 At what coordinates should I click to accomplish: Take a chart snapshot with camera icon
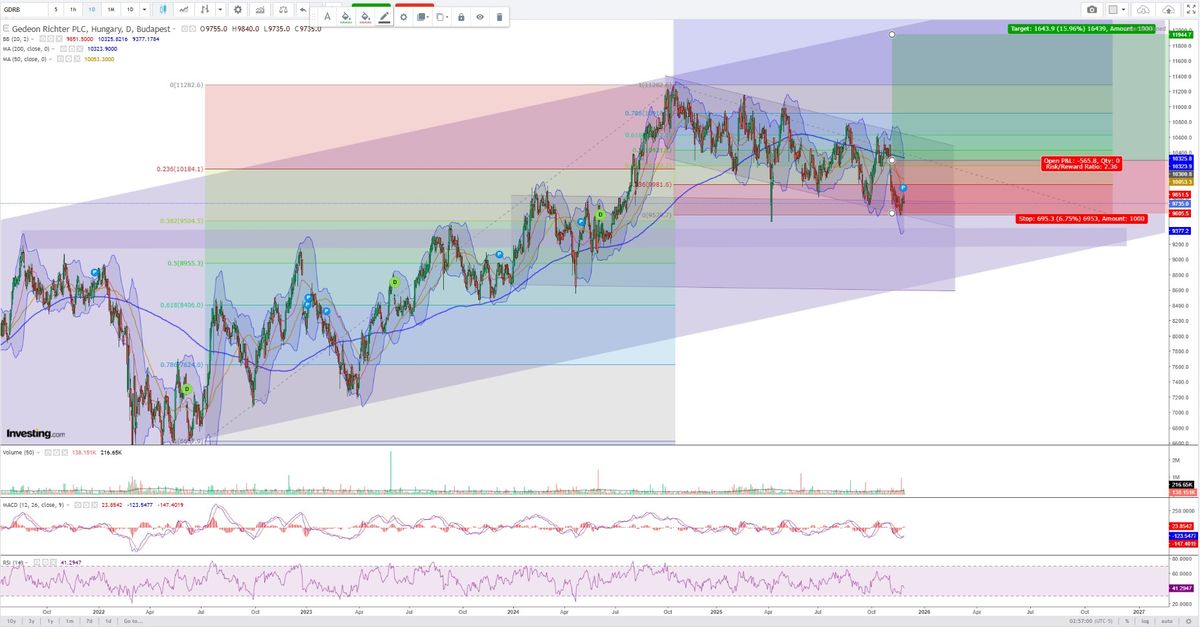click(x=1092, y=9)
